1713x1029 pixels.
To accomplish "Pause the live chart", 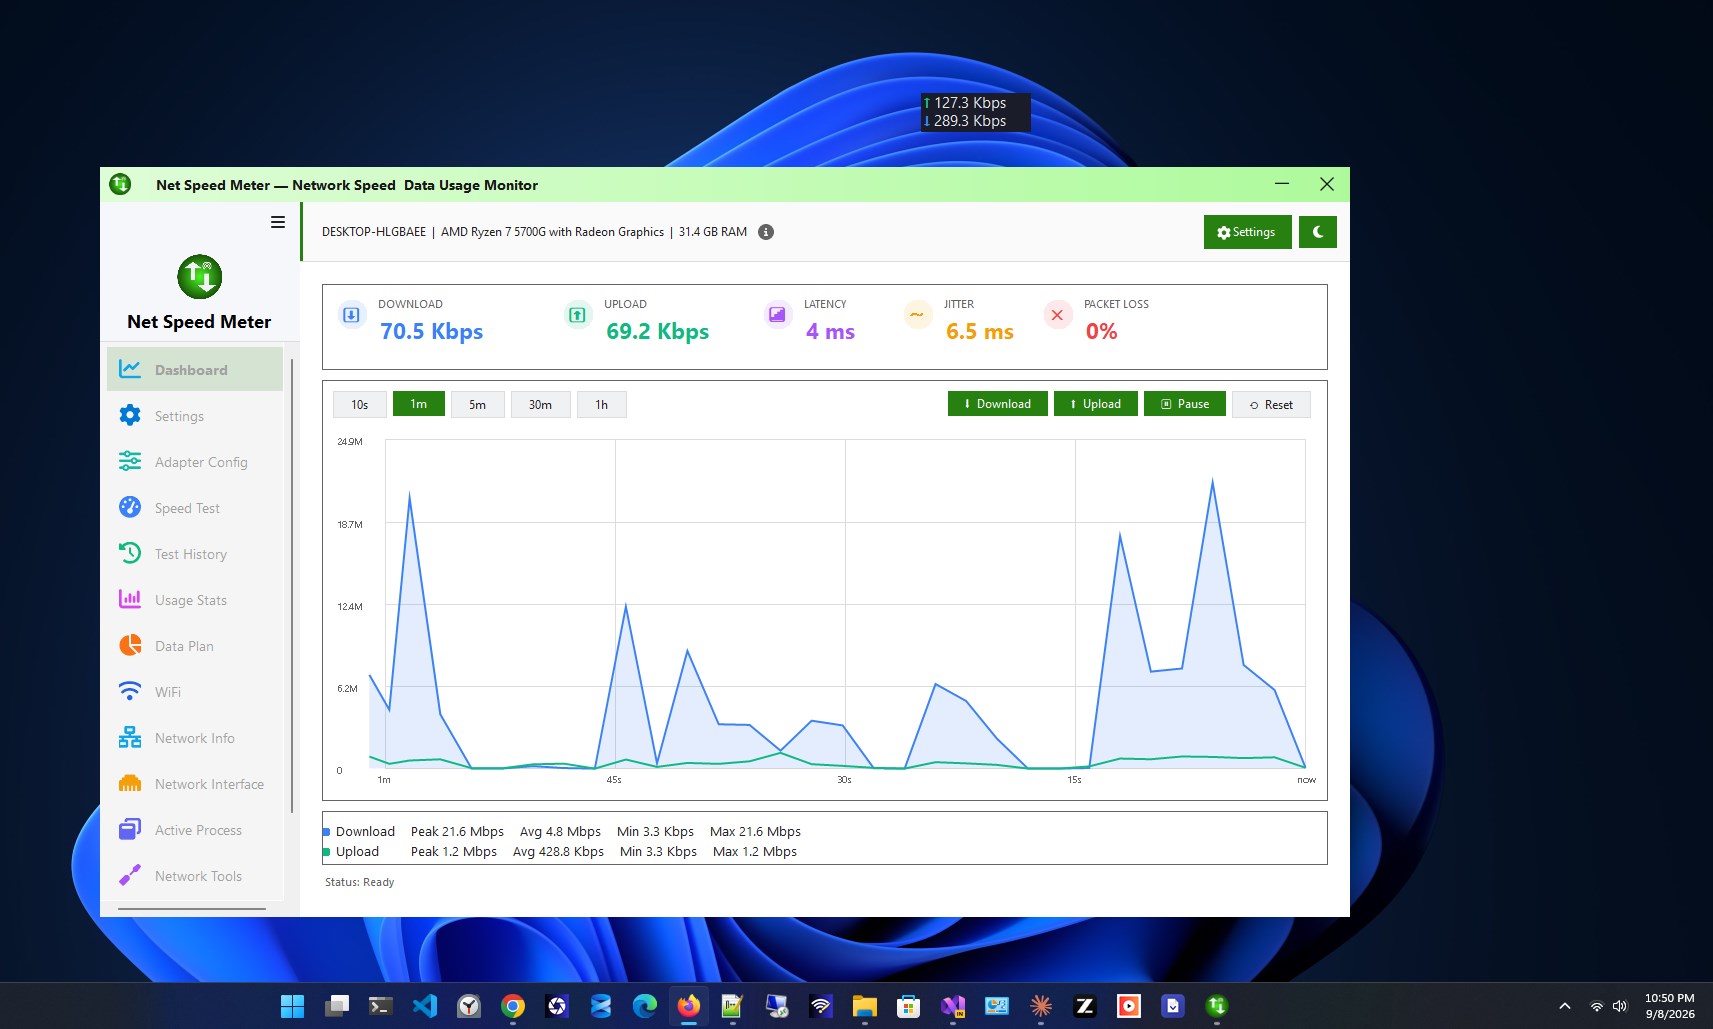I will [1185, 404].
